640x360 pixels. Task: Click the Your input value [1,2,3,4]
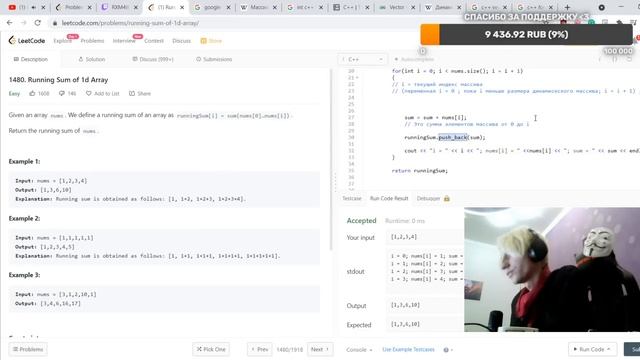point(404,237)
